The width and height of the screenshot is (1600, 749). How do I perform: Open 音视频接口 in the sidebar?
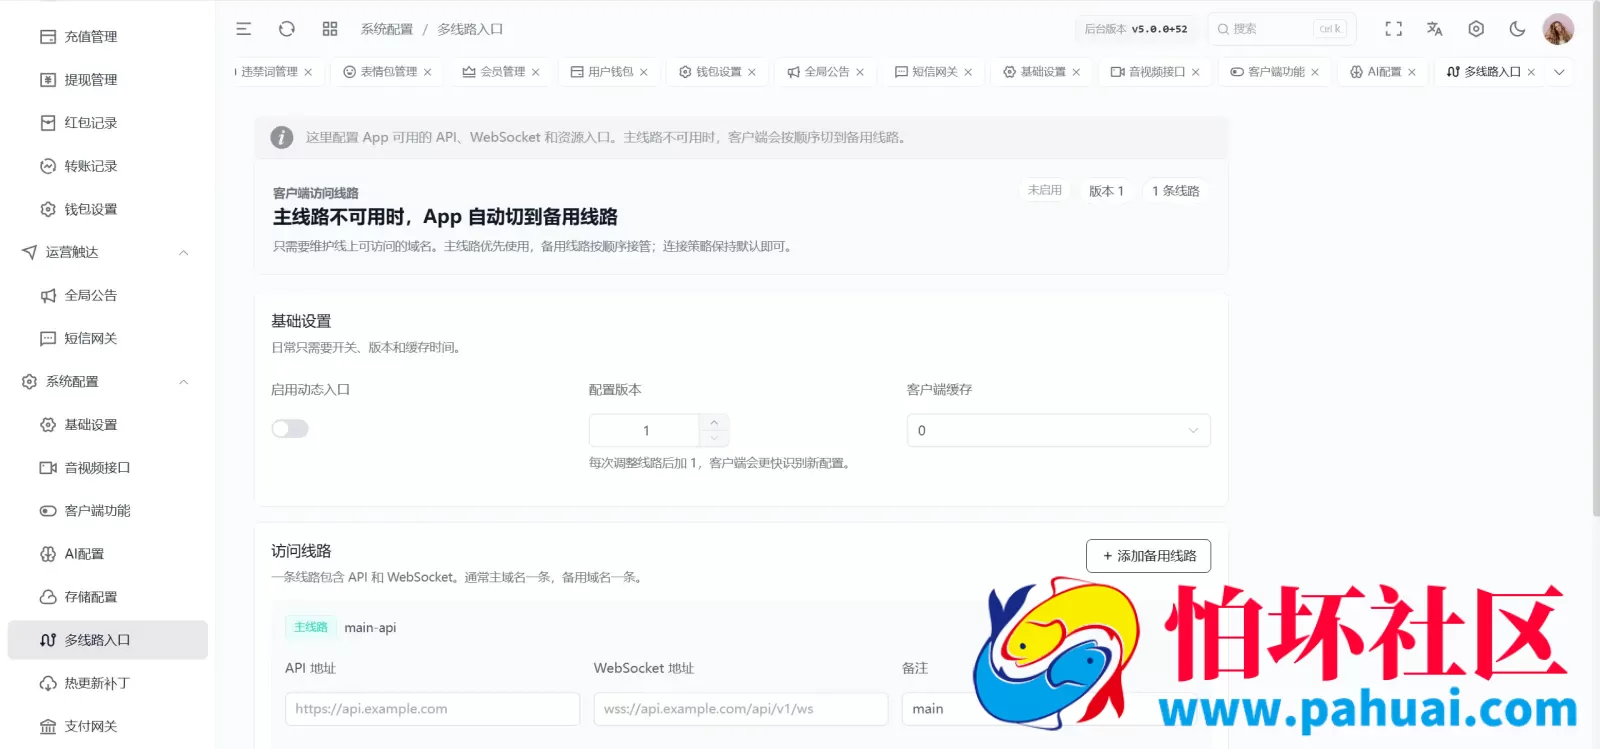[x=107, y=467]
